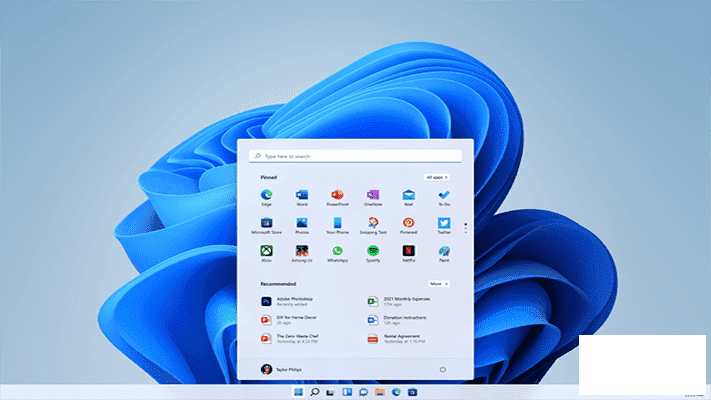
Task: Open File Explorer from the taskbar
Action: [x=380, y=392]
